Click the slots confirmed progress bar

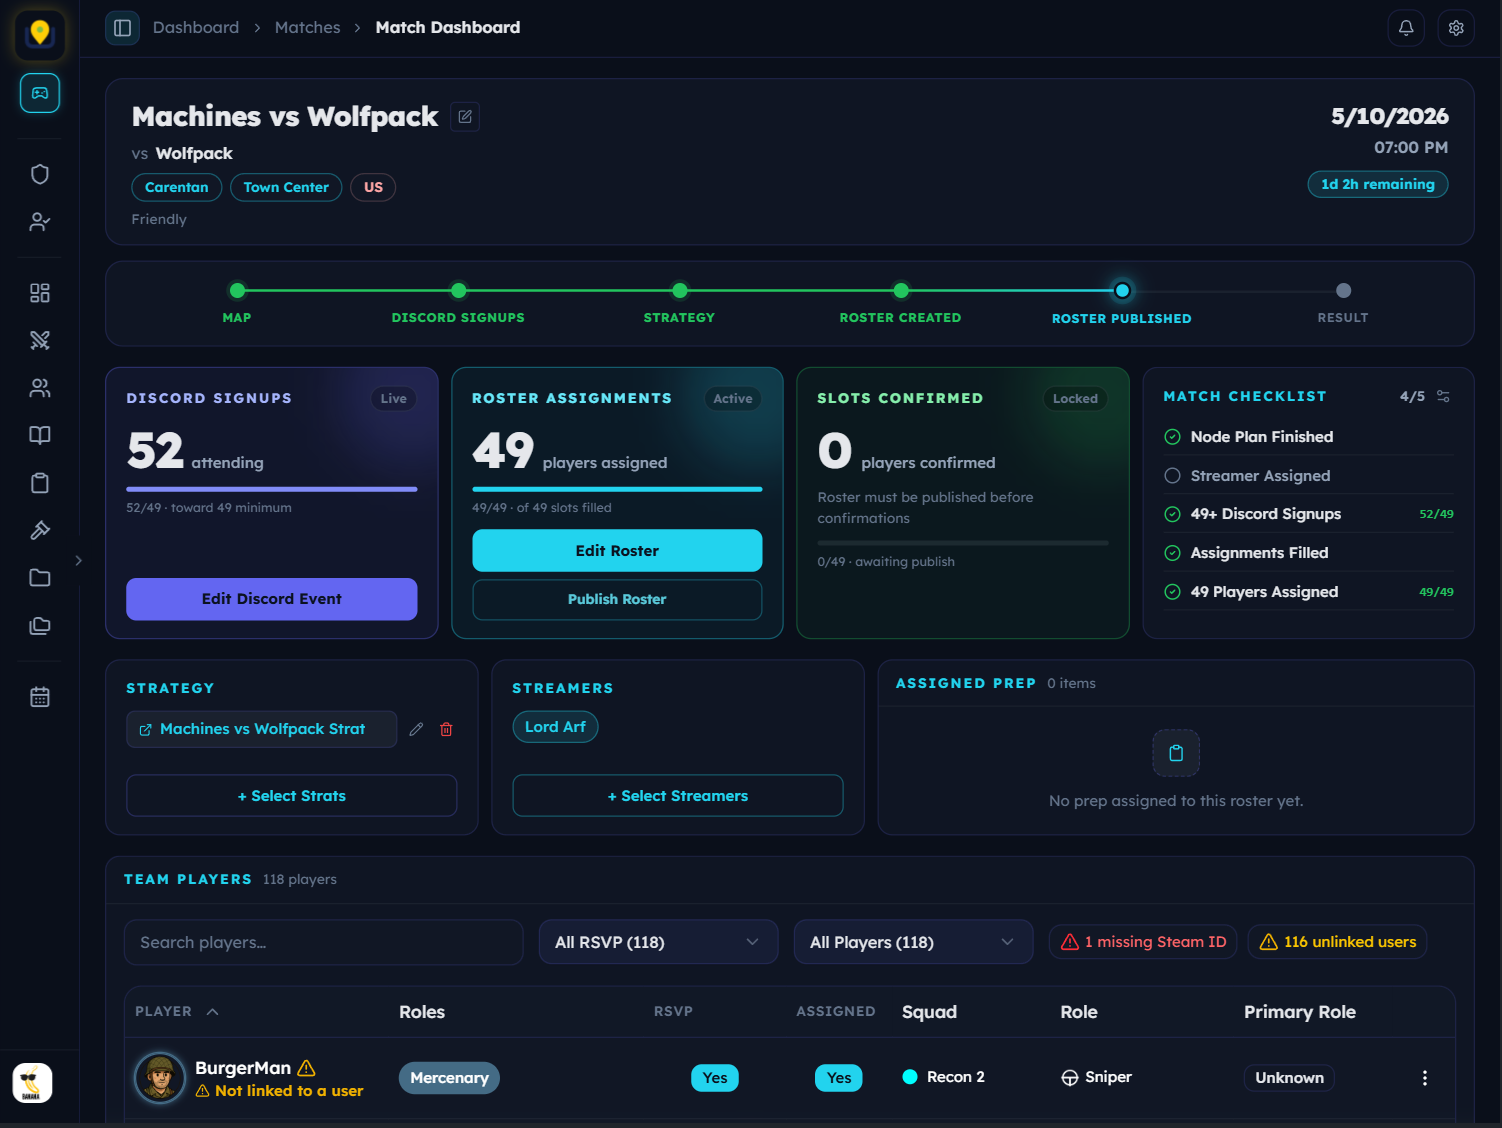(963, 543)
